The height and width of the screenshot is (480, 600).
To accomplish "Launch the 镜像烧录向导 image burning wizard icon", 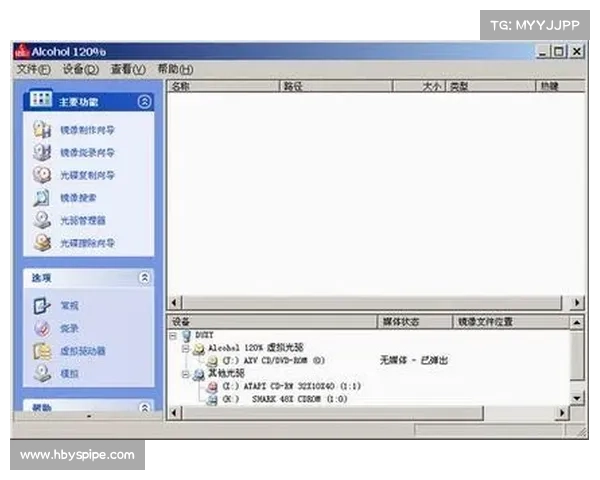I will tap(42, 152).
